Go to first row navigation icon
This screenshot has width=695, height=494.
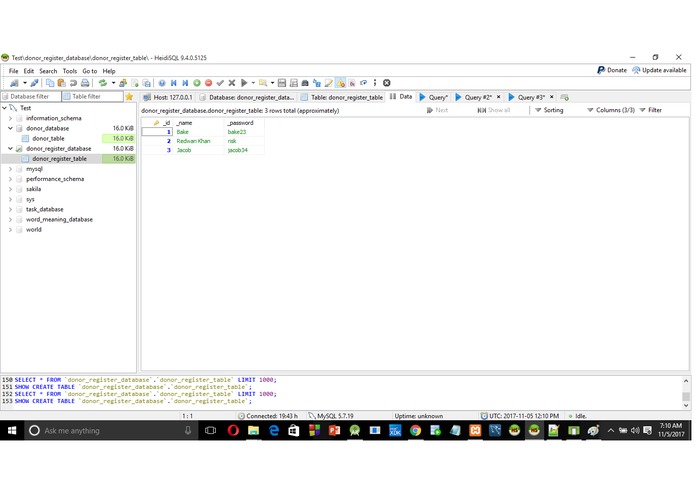[174, 83]
